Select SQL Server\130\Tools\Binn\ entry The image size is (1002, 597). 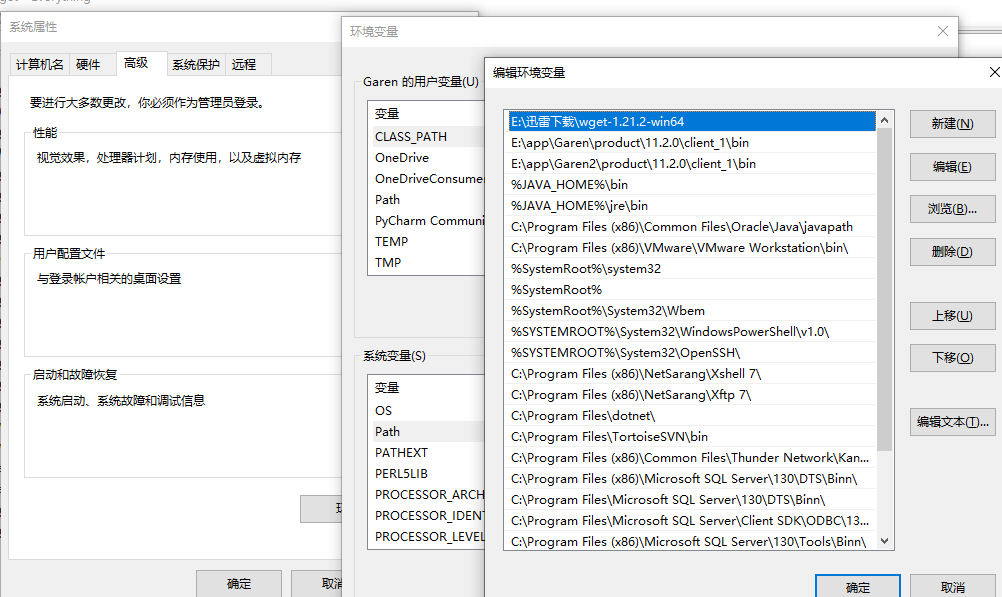coord(691,542)
